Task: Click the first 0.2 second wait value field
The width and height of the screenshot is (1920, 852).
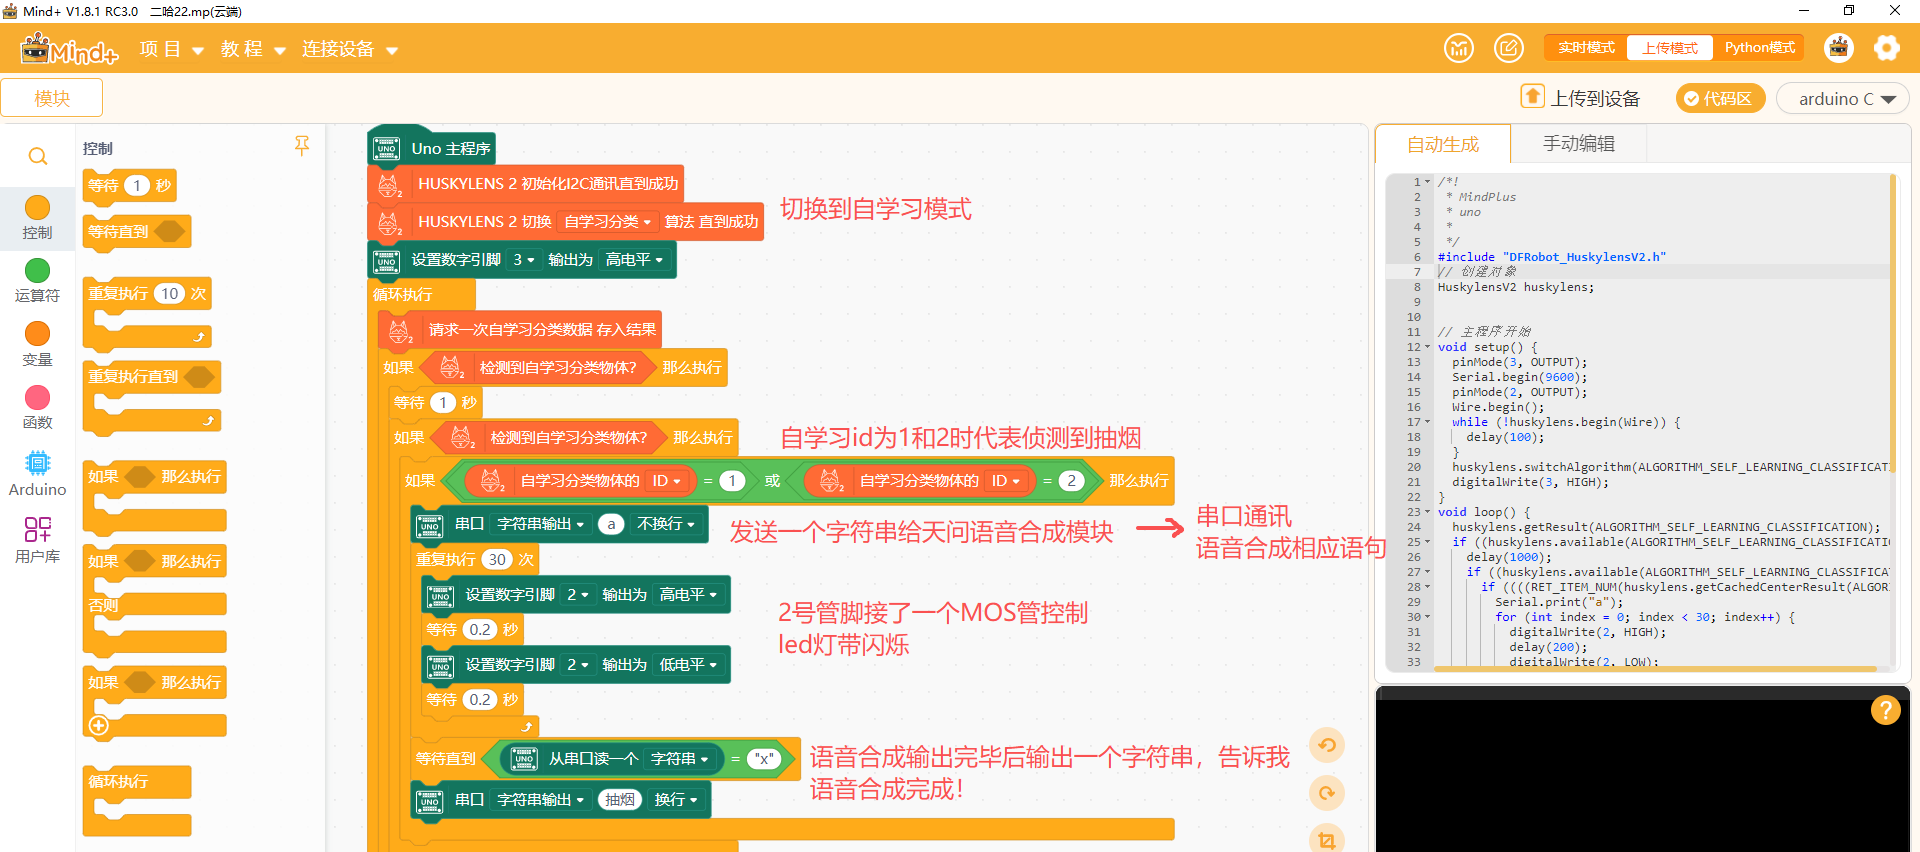Action: point(480,630)
